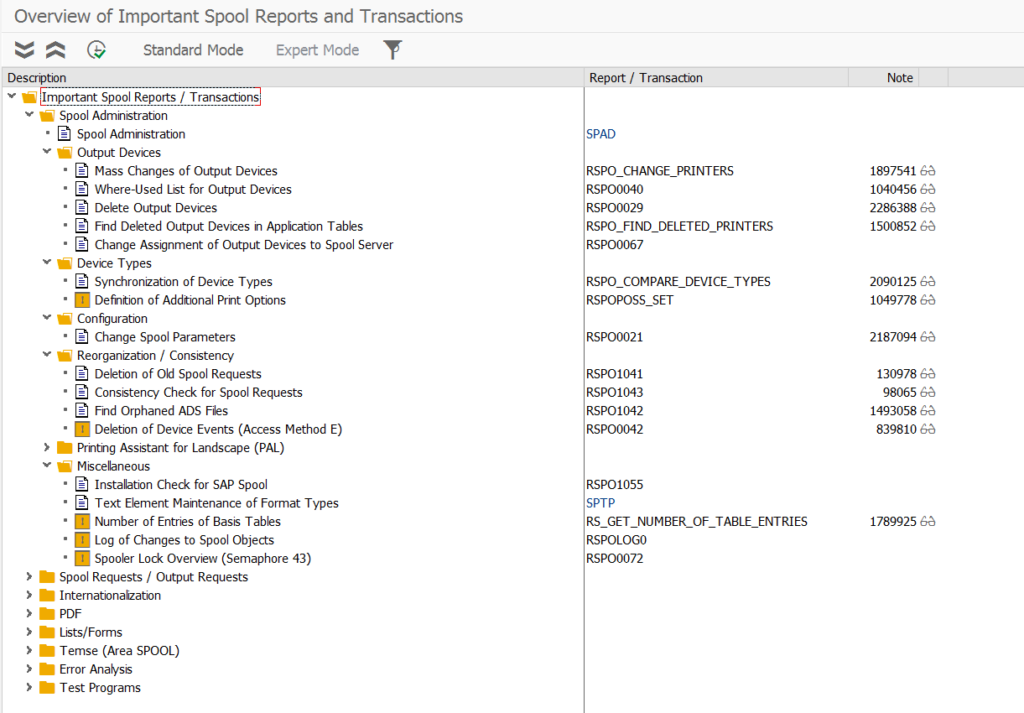Open the SPAD transaction link
Screen dimensions: 1024x713
[x=601, y=134]
